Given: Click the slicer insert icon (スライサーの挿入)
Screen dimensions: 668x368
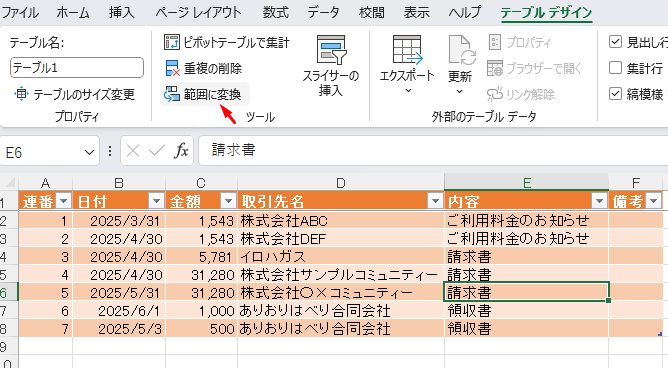Looking at the screenshot, I should click(331, 50).
